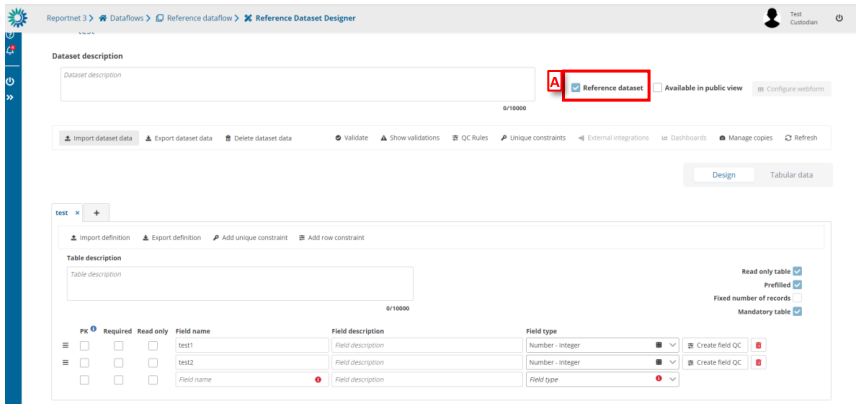The height and width of the screenshot is (405, 858).
Task: Open field type dropdown for test1
Action: point(673,345)
